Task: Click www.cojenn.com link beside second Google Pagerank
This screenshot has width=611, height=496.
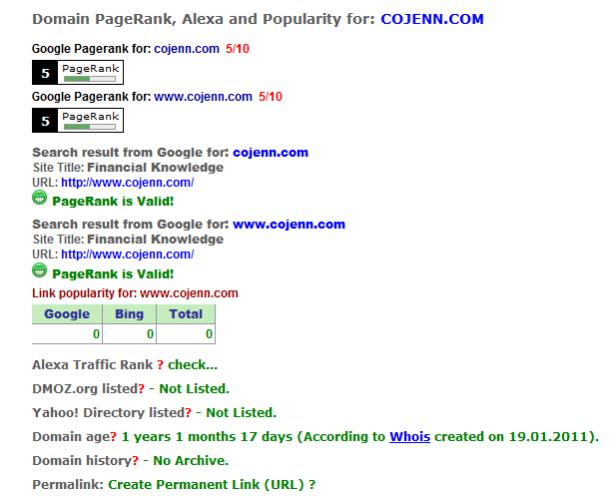Action: click(203, 97)
